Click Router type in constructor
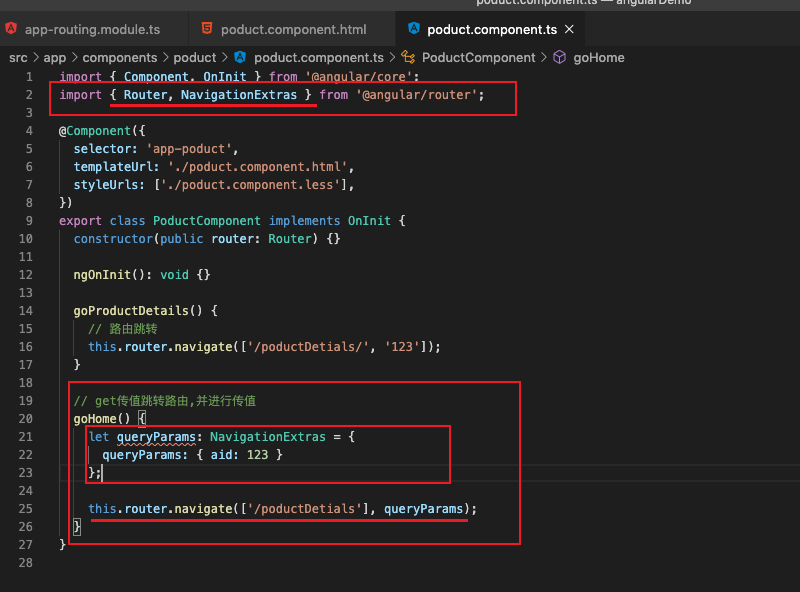The width and height of the screenshot is (800, 592). click(290, 239)
